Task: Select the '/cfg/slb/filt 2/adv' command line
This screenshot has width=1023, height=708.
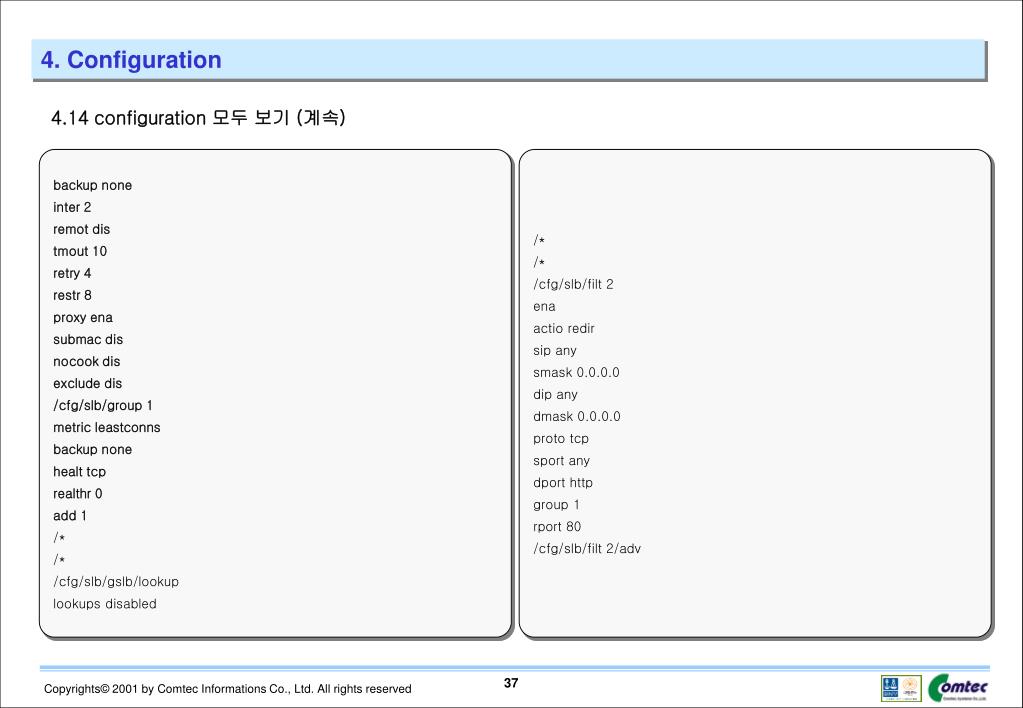Action: coord(587,549)
